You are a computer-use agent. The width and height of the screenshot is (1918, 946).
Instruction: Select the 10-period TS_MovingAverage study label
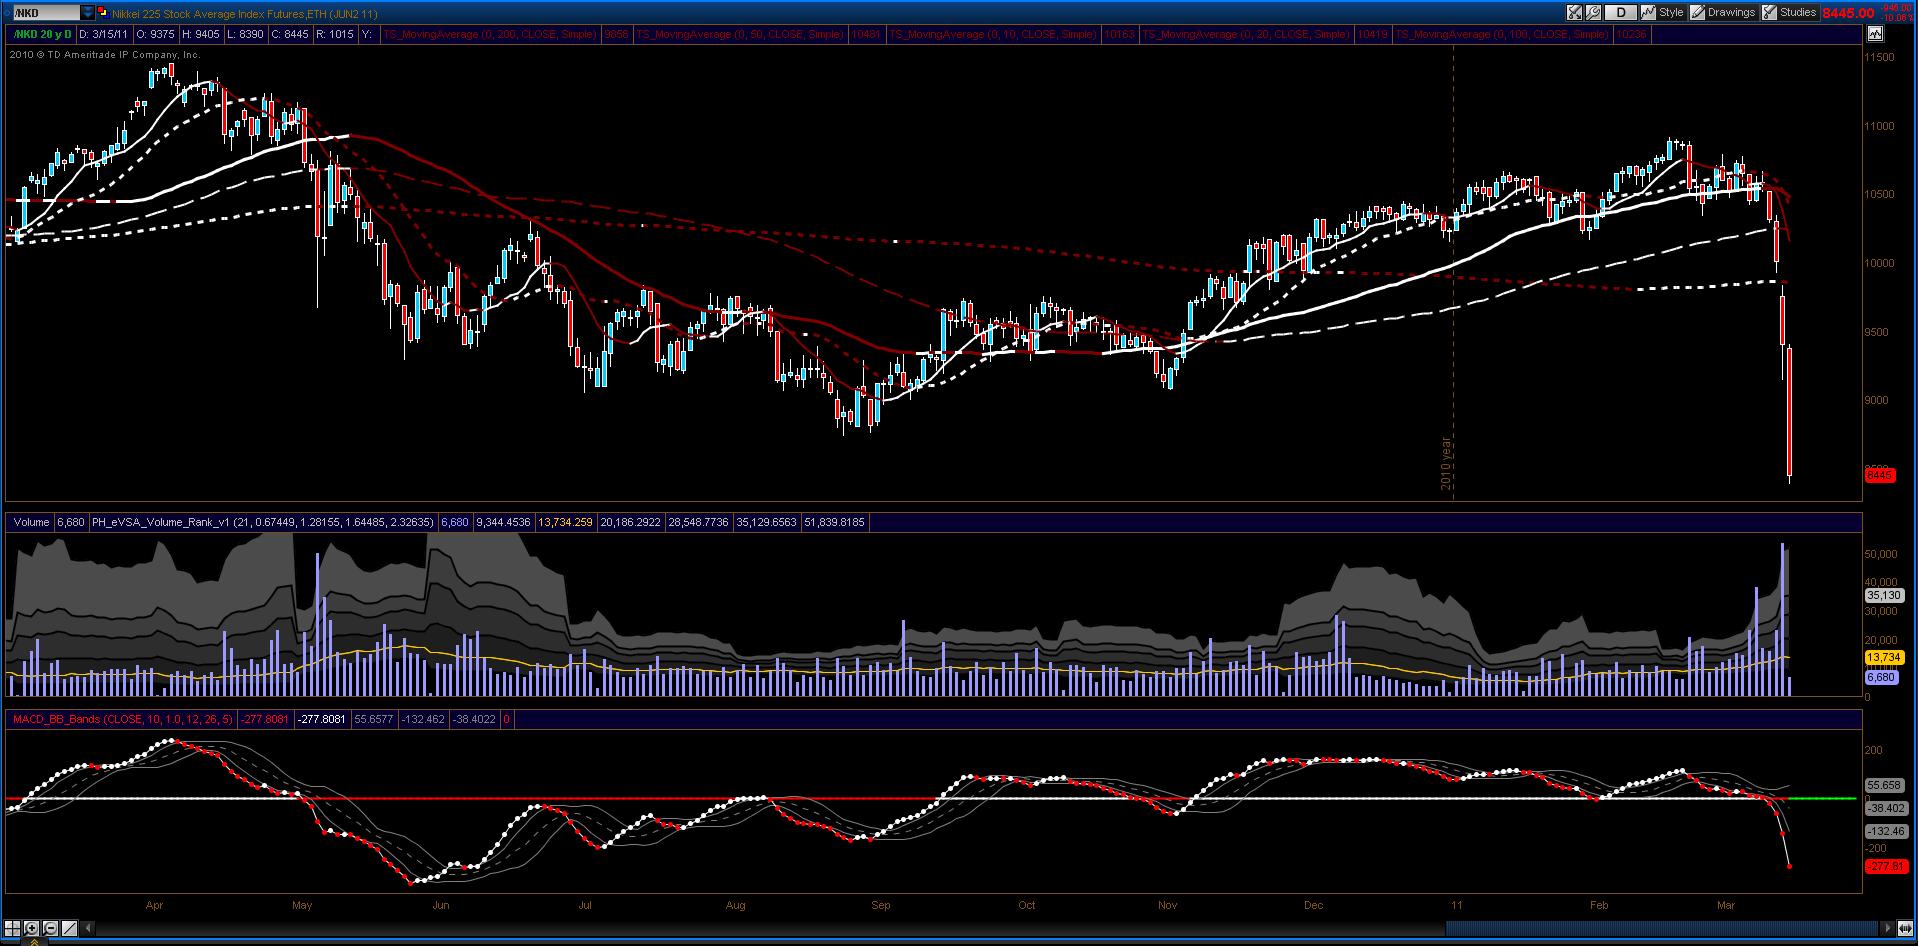click(993, 34)
